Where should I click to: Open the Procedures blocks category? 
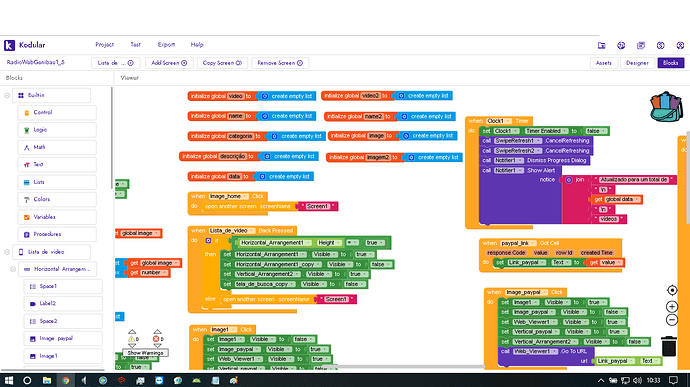[57, 234]
